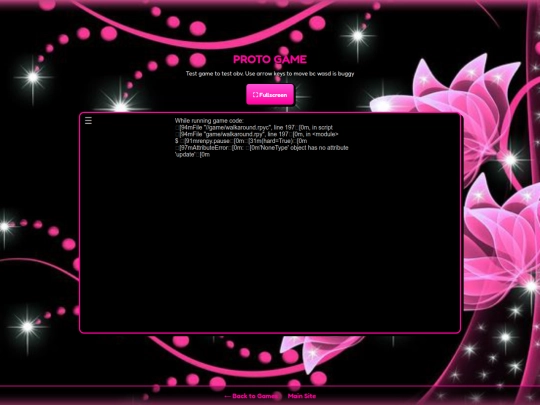Click the Fullscreen button
540x405 pixels.
tap(270, 95)
